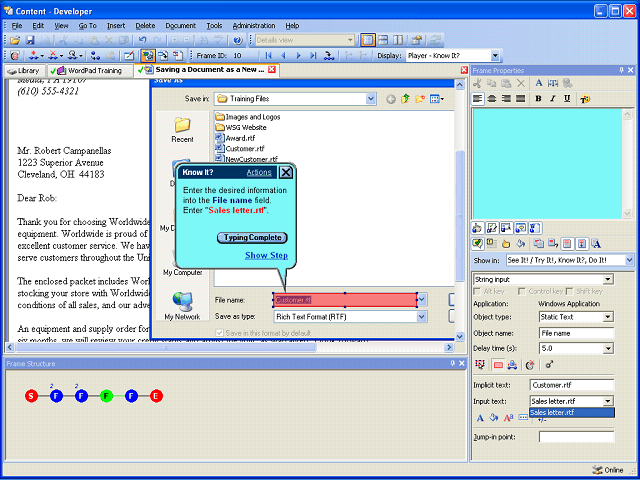Toggle the Shift key checkbox
The width and height of the screenshot is (640, 480).
click(x=569, y=291)
